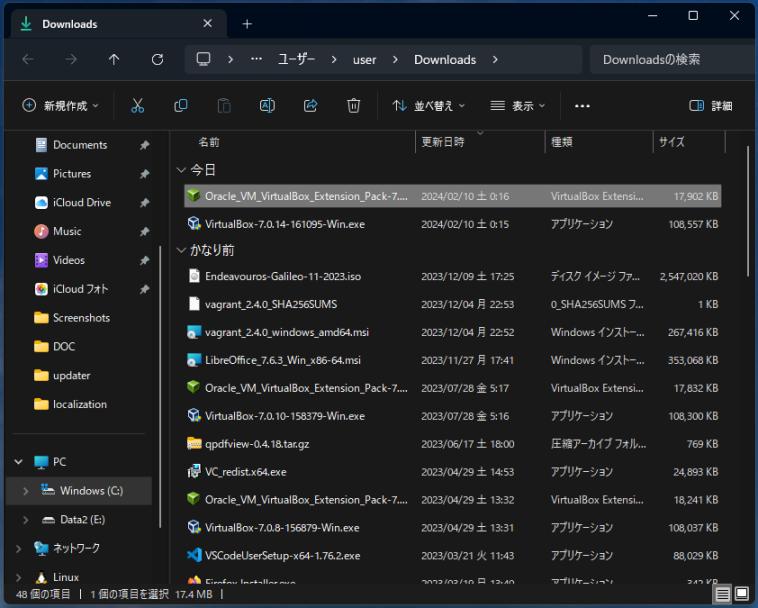Click the LibreOffice msi installer icon

(x=194, y=360)
